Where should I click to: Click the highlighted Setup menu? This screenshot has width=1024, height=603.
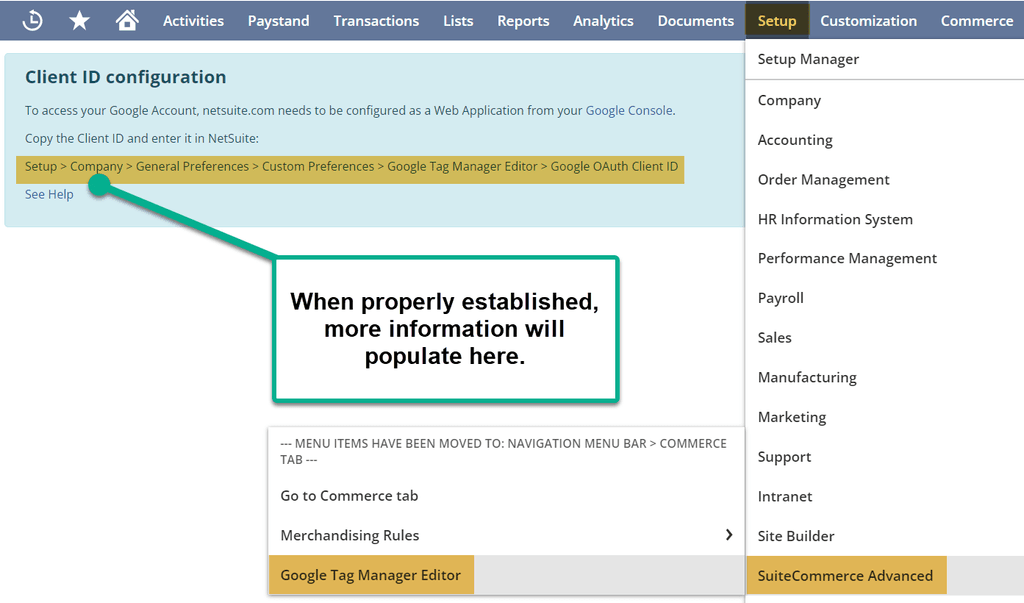pyautogui.click(x=776, y=20)
